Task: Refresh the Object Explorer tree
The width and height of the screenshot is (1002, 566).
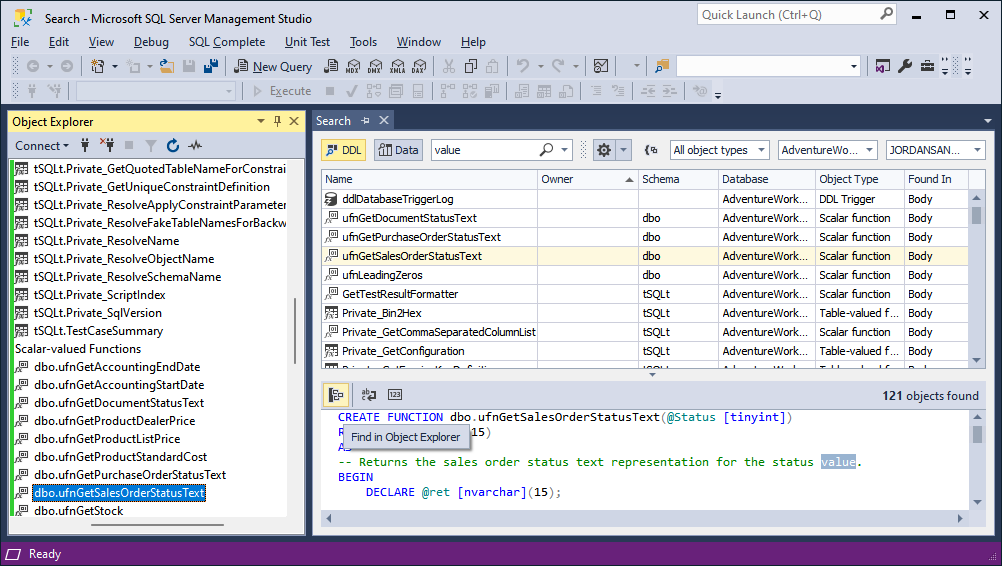Action: 173,146
